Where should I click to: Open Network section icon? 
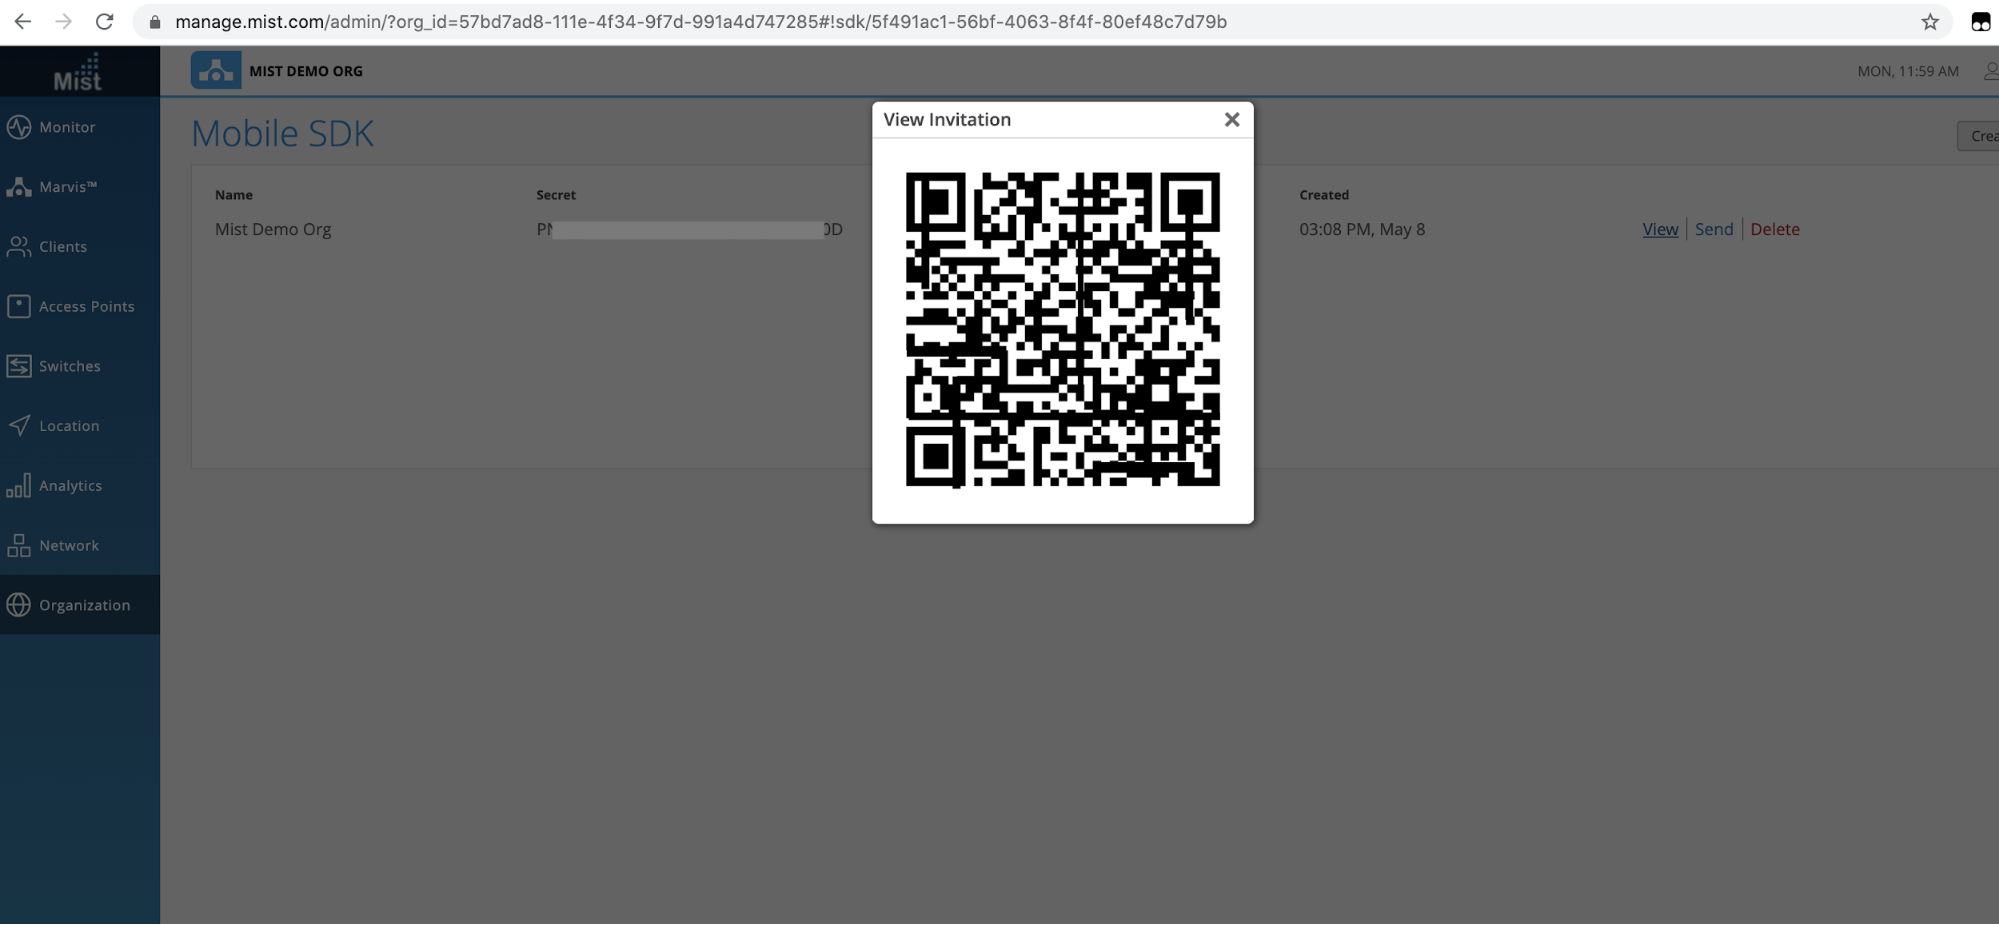(x=19, y=545)
